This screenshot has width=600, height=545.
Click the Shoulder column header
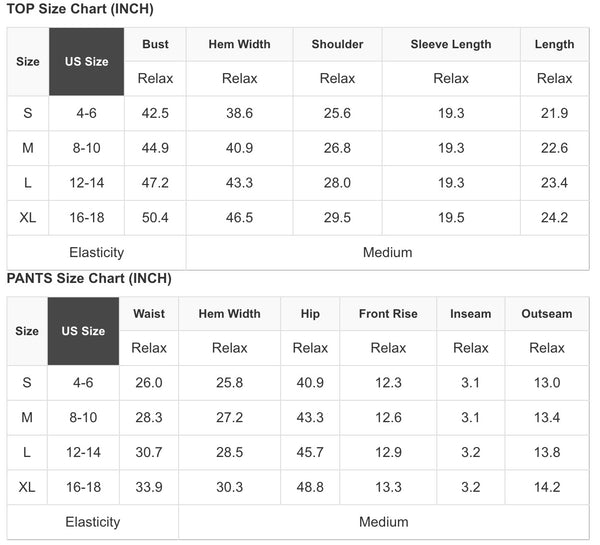pyautogui.click(x=337, y=44)
